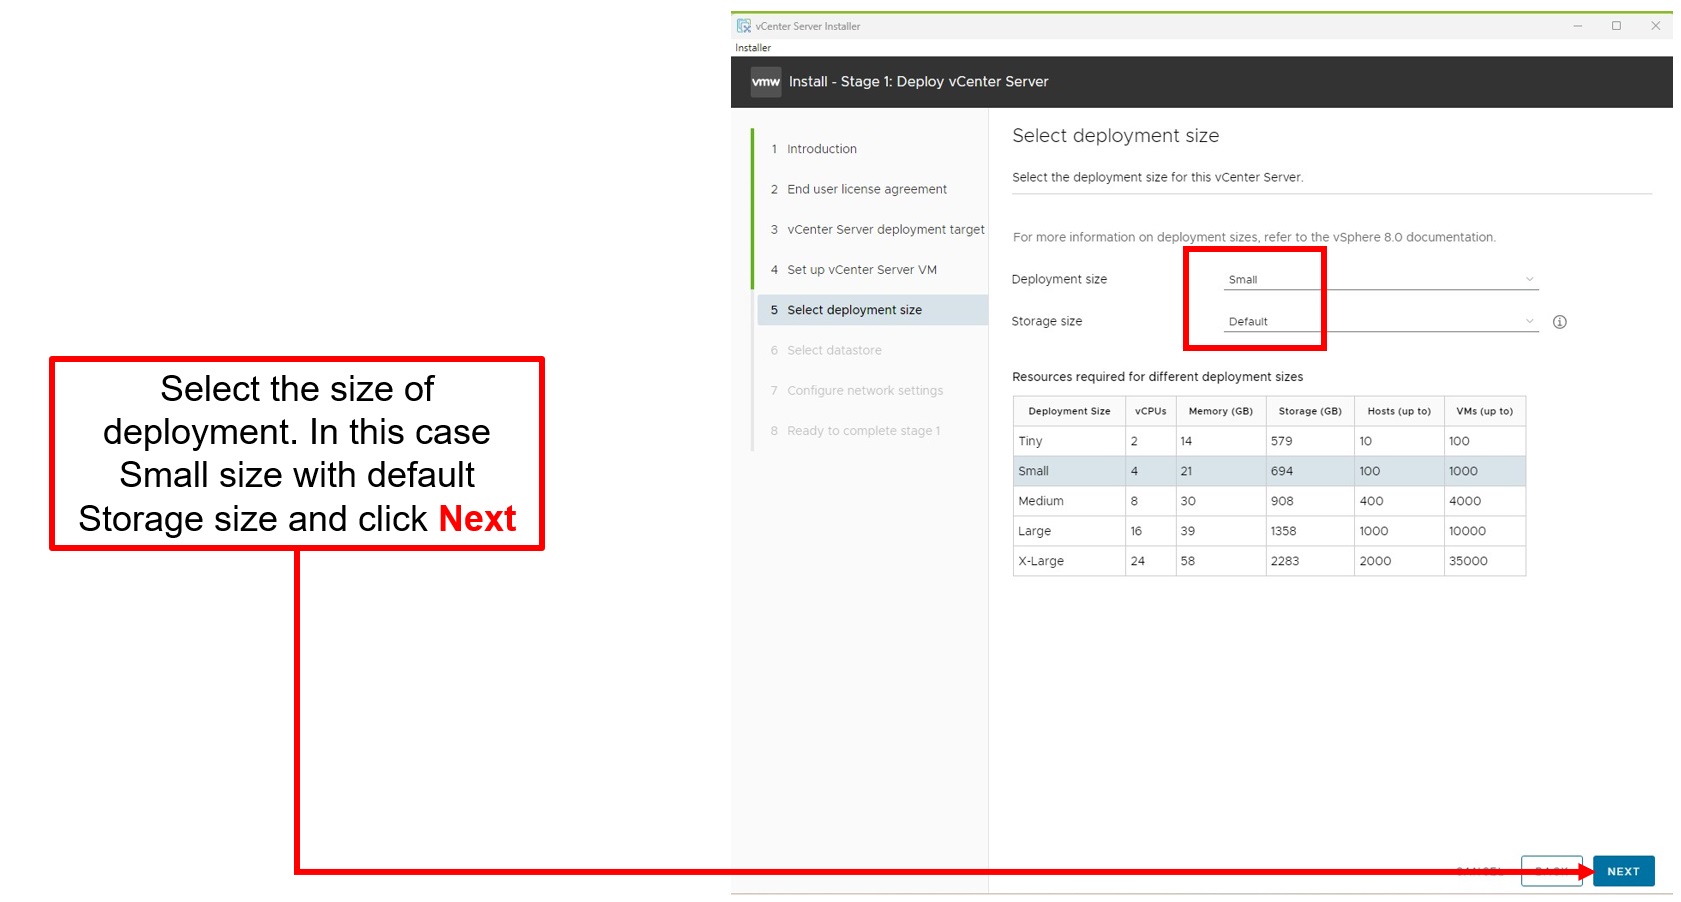Image resolution: width=1681 pixels, height=902 pixels.
Task: Click vCPUs value 24 in X-Large row
Action: pos(1151,561)
